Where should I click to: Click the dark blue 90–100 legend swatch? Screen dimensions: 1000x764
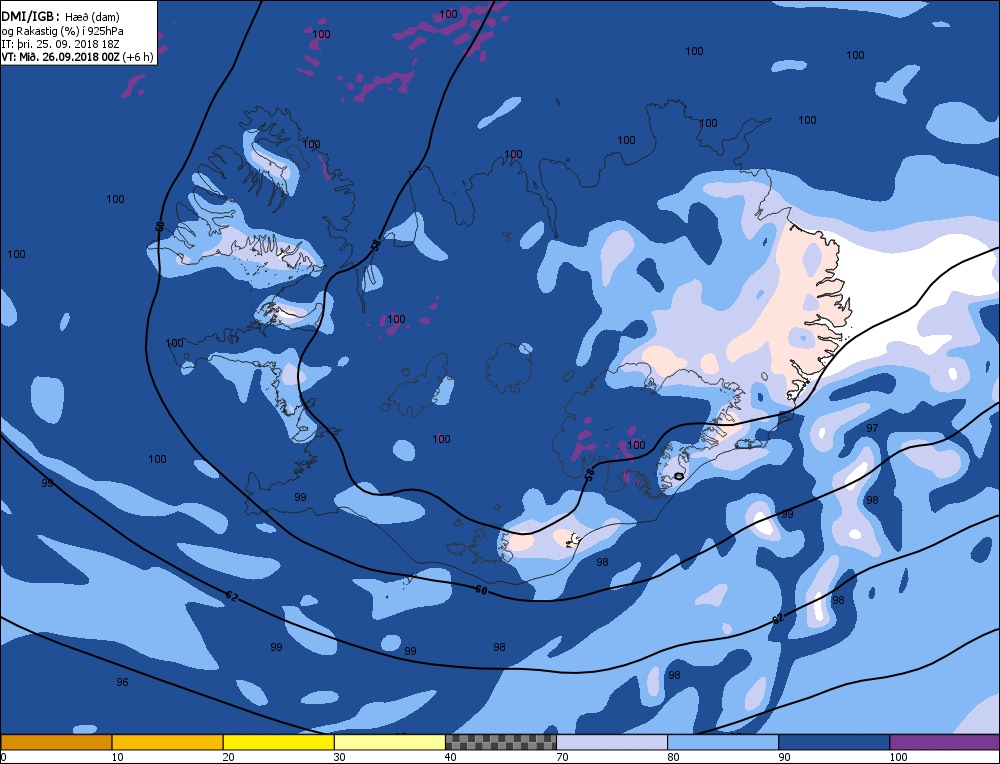click(x=834, y=742)
